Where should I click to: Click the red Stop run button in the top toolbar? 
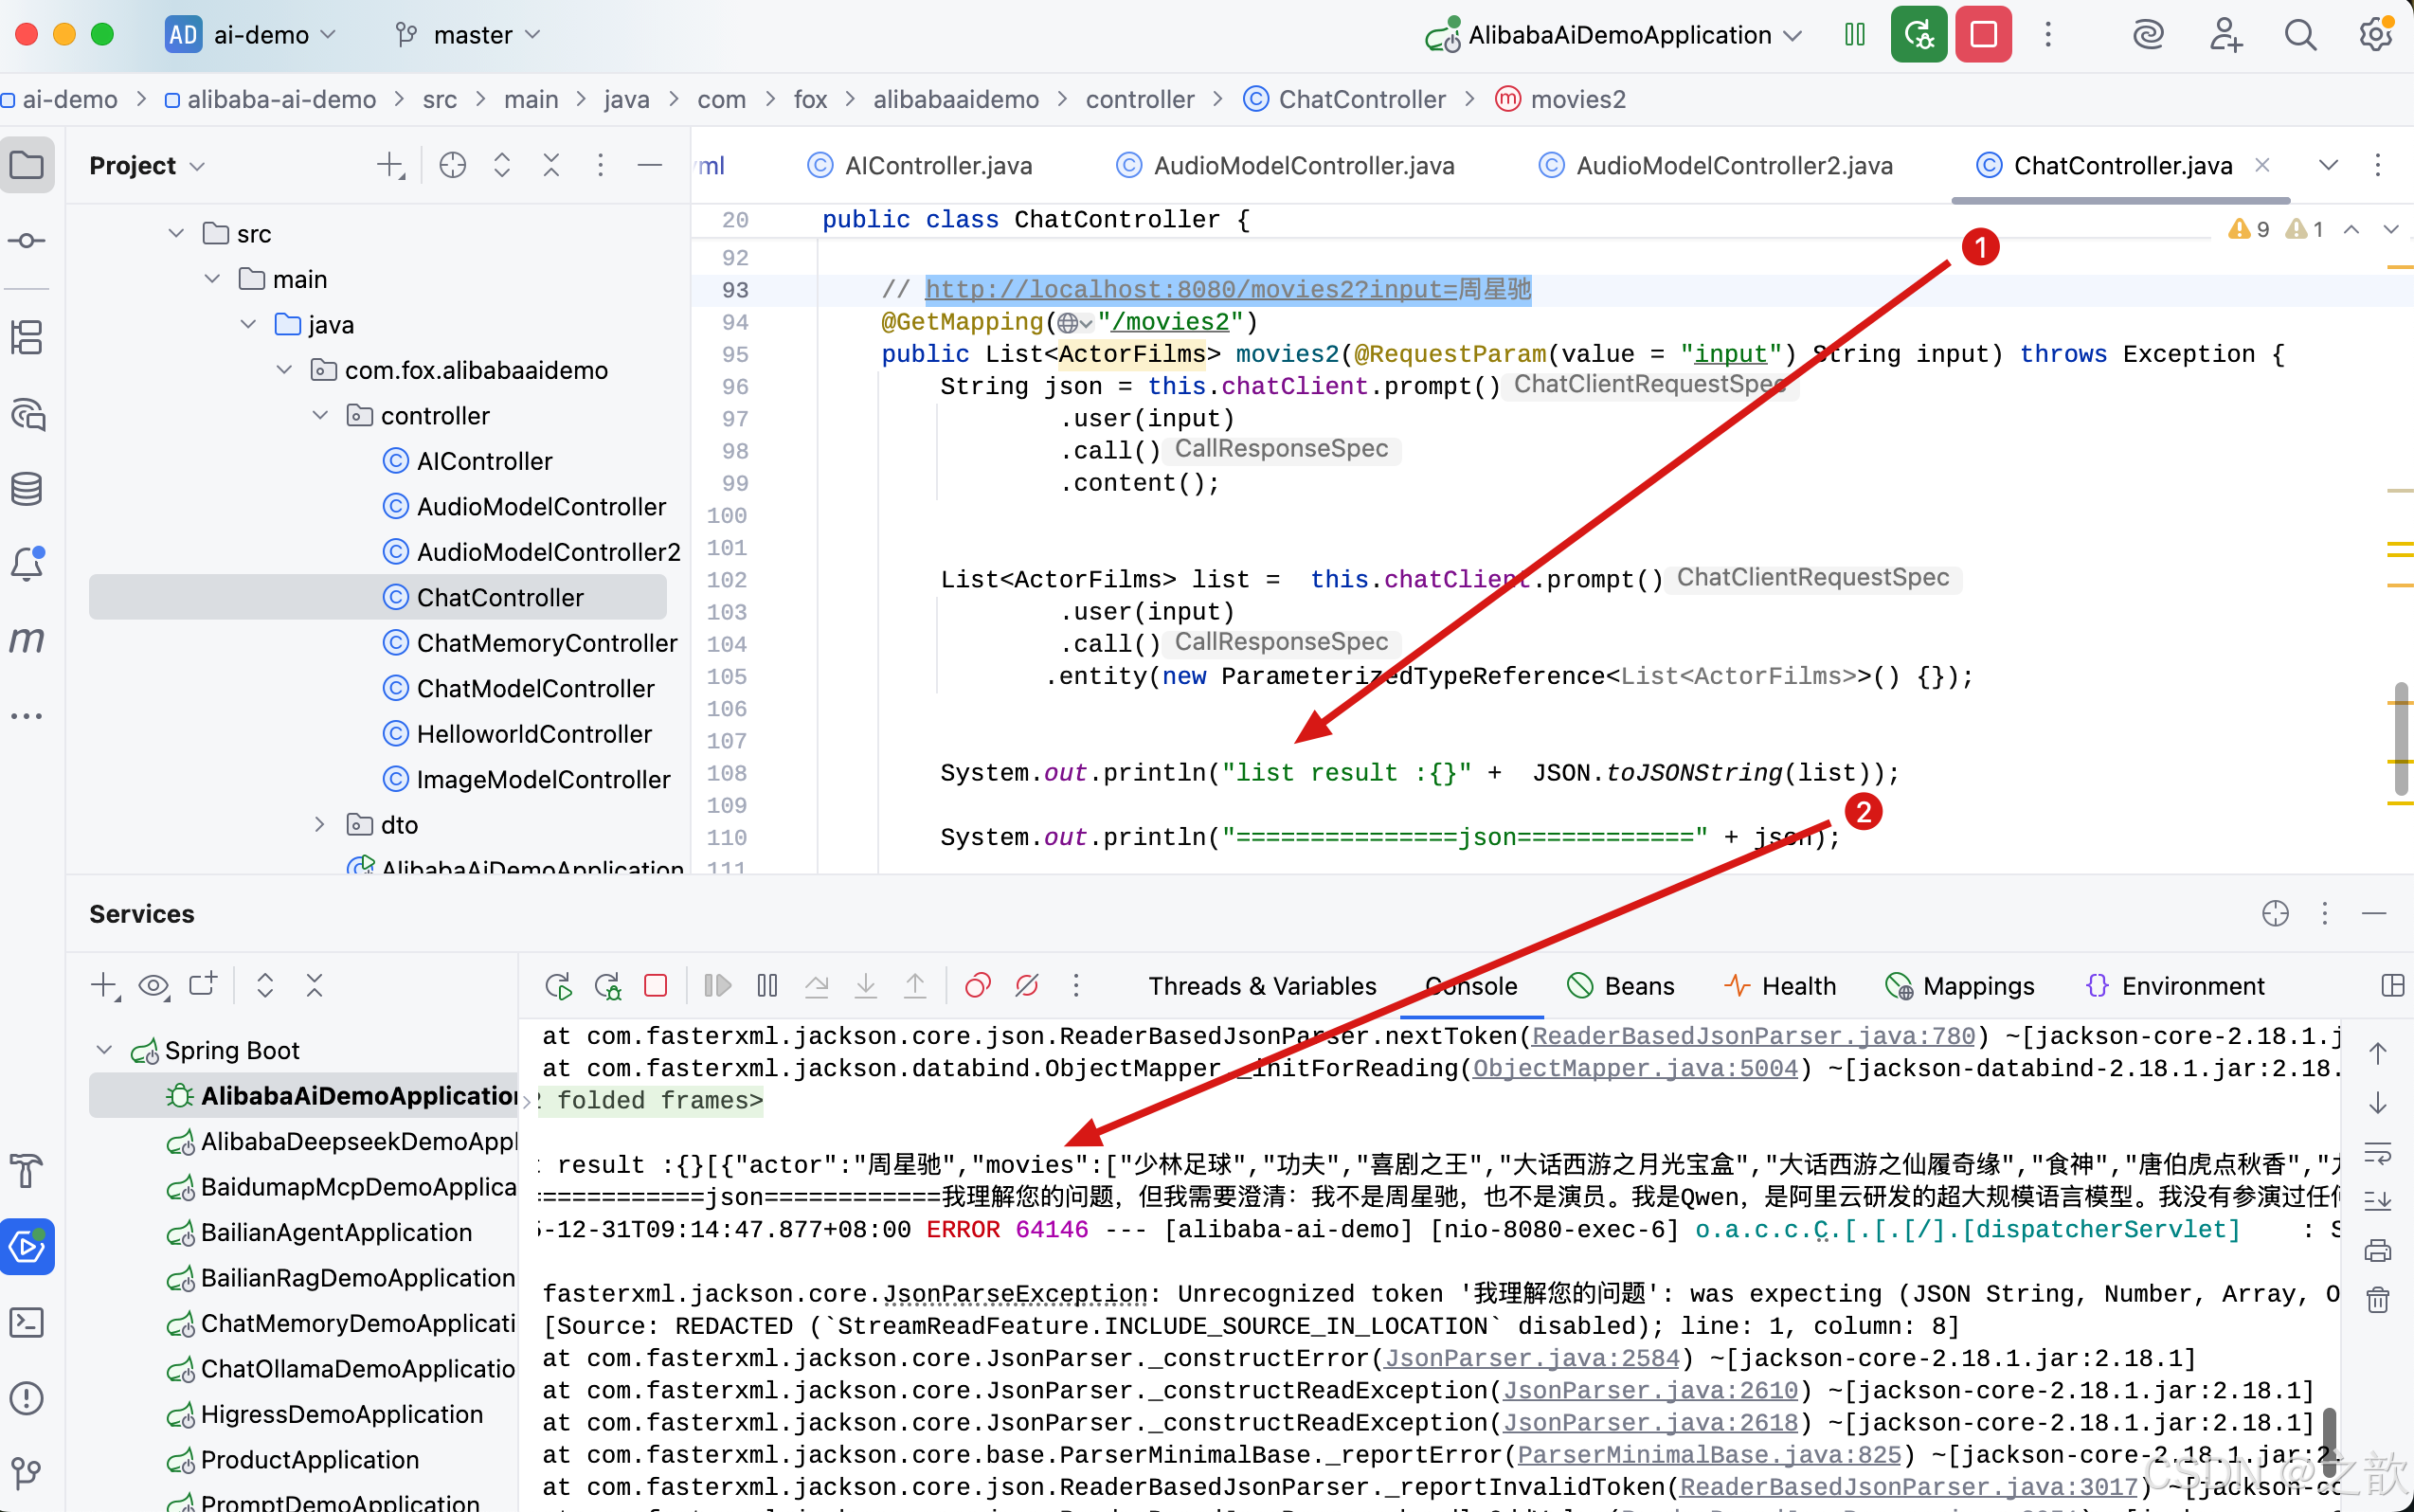tap(1982, 35)
